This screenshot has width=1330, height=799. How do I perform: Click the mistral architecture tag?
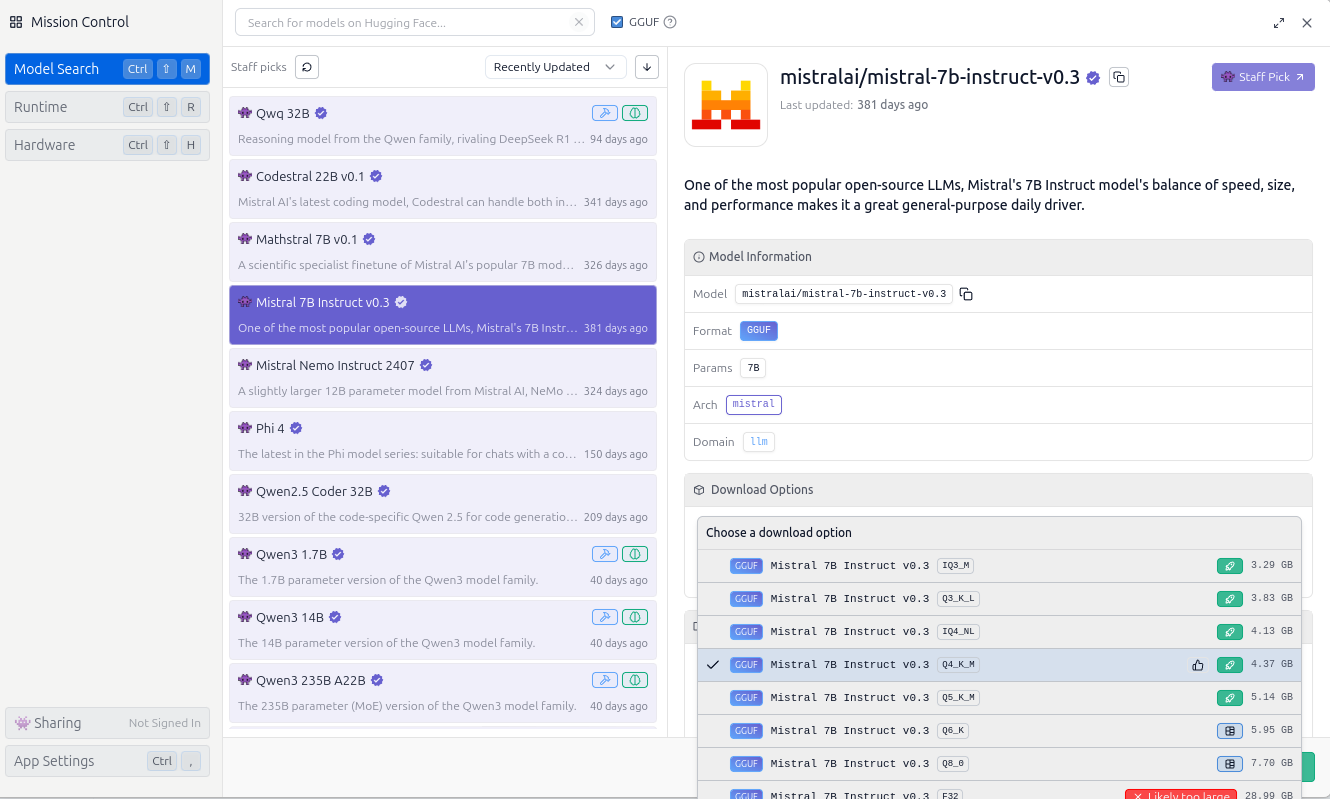click(x=754, y=405)
